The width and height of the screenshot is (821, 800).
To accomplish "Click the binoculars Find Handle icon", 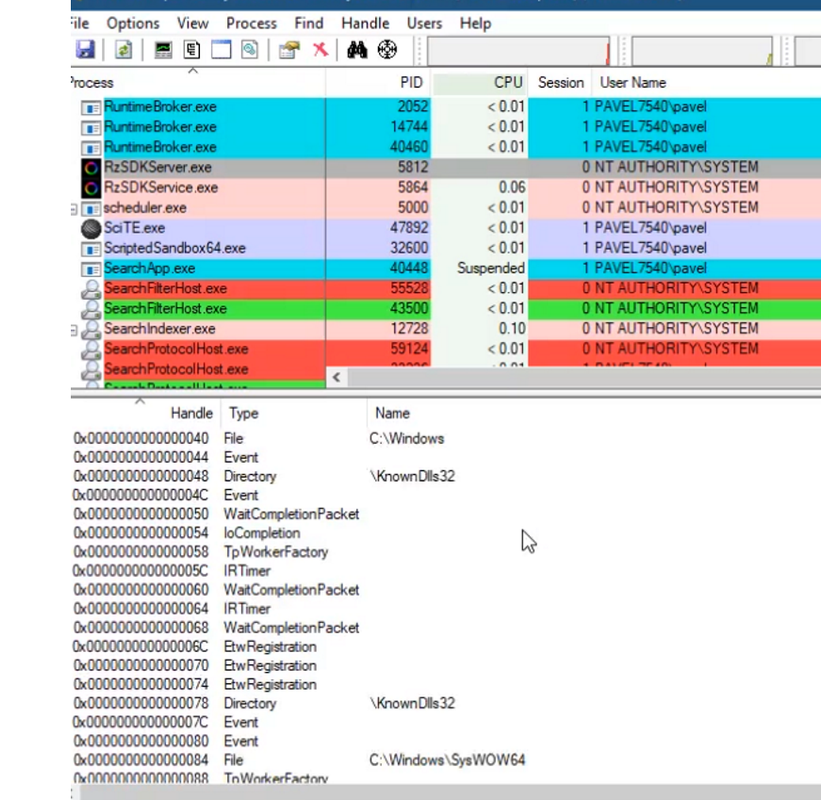I will [357, 50].
